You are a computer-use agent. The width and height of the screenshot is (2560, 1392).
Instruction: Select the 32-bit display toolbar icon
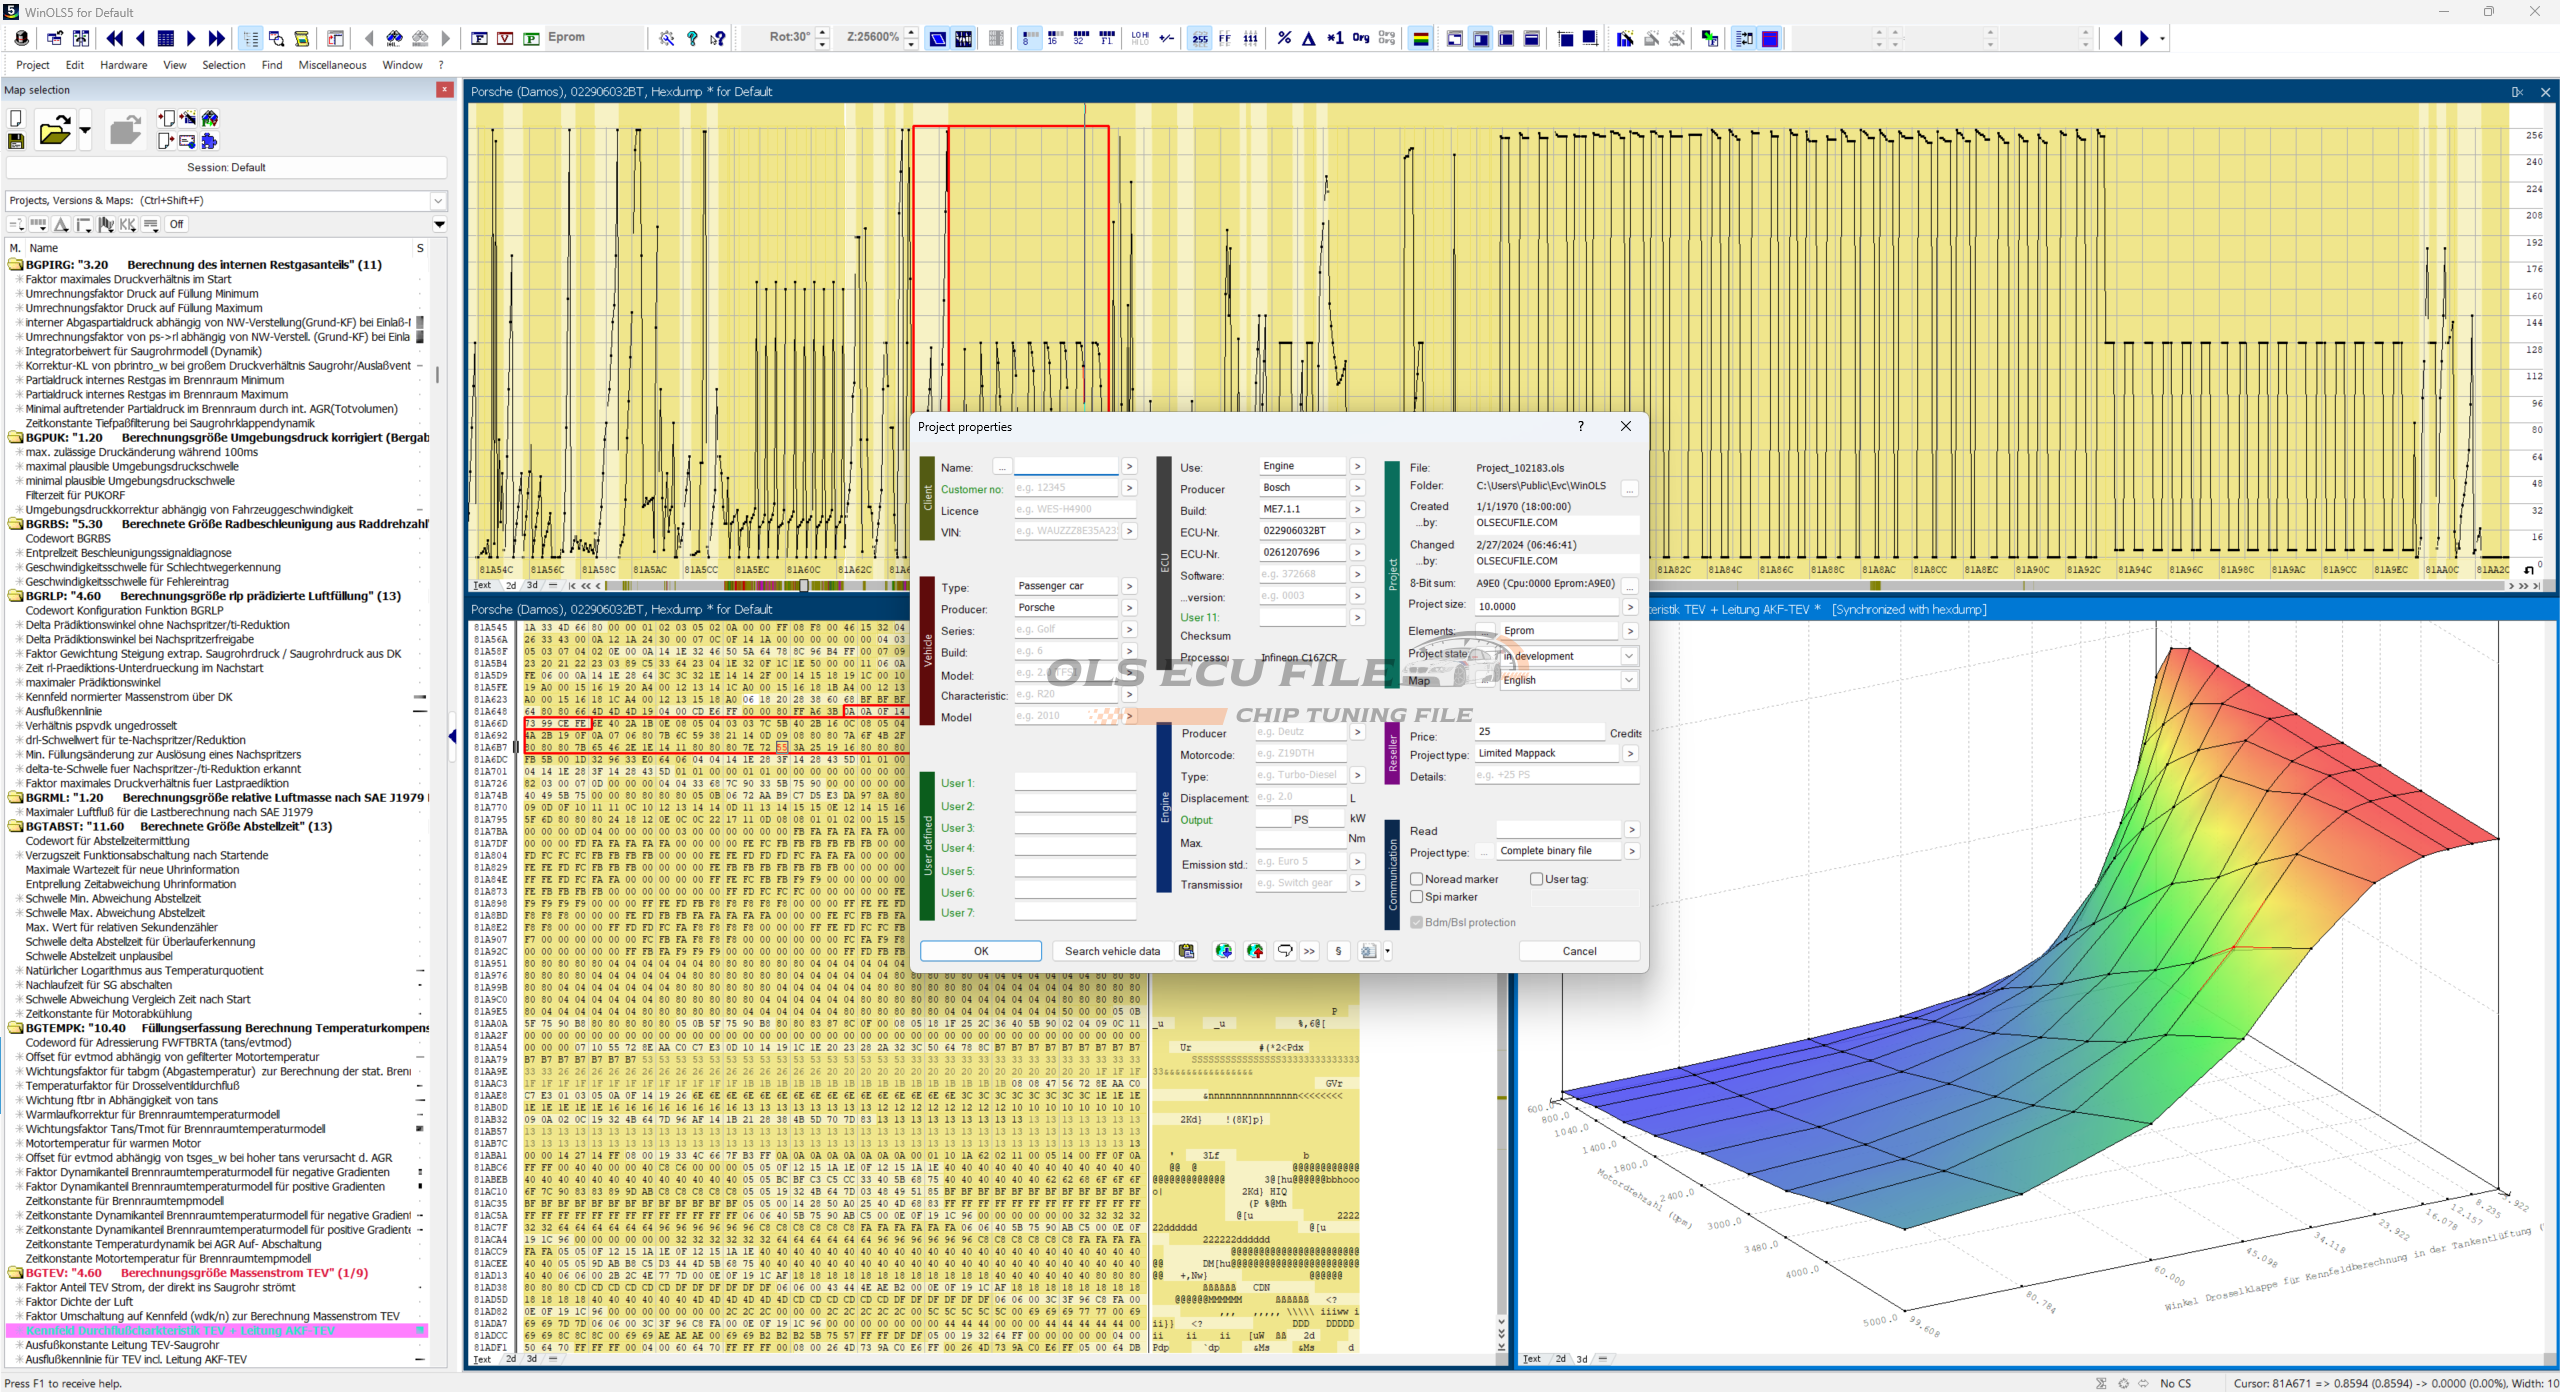point(1080,38)
